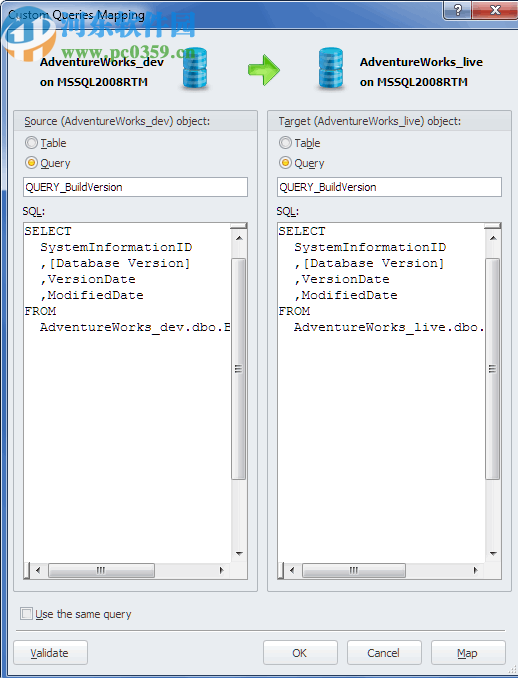
Task: Click [Database Version] line in source SQL
Action: (115, 263)
